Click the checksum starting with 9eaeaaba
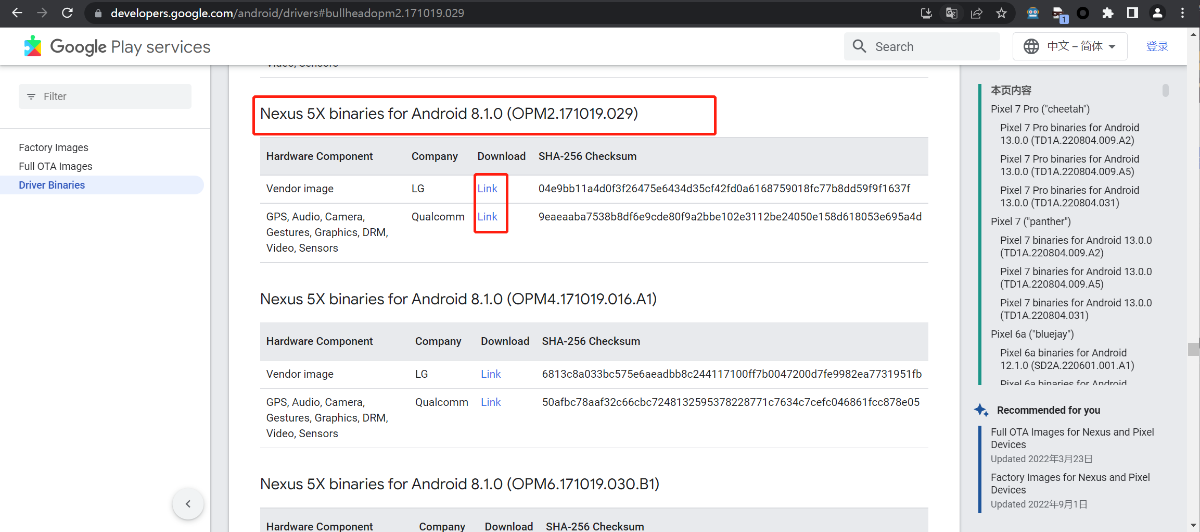Screen dimensions: 1200x532 [730, 216]
